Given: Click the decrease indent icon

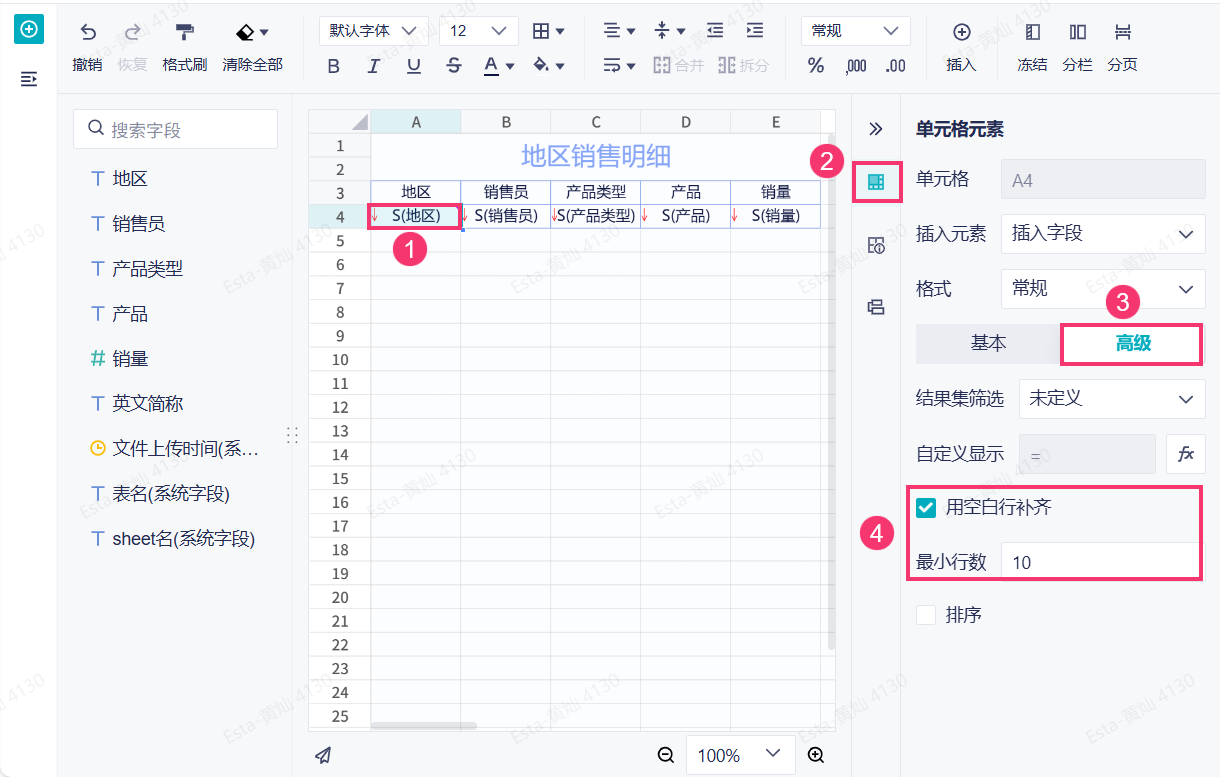Looking at the screenshot, I should pyautogui.click(x=715, y=31).
